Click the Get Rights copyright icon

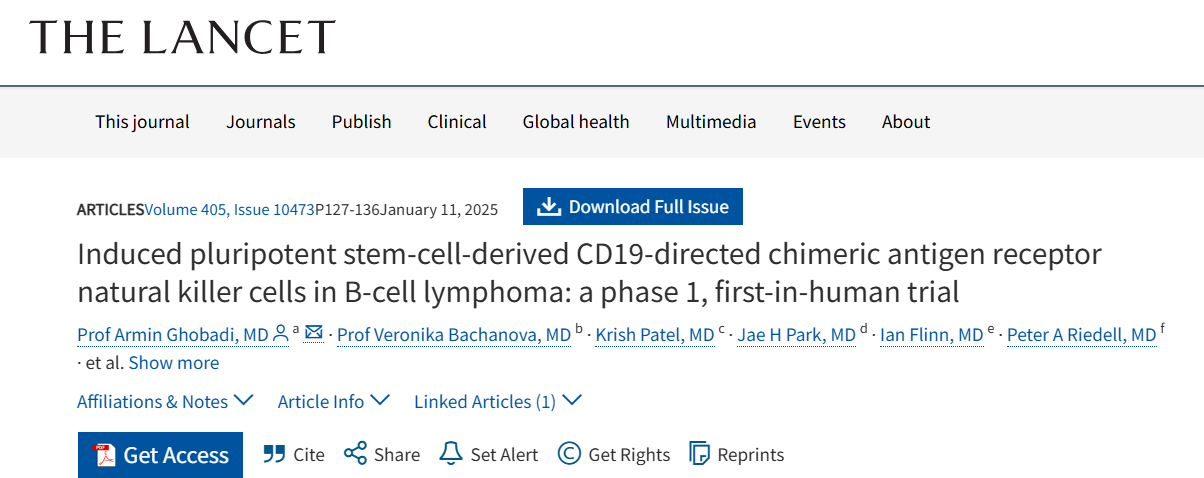(x=569, y=454)
